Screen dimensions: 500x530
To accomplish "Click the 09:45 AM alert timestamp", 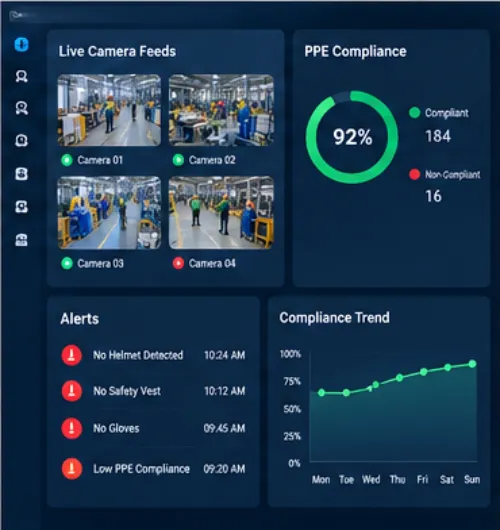I will (x=224, y=428).
